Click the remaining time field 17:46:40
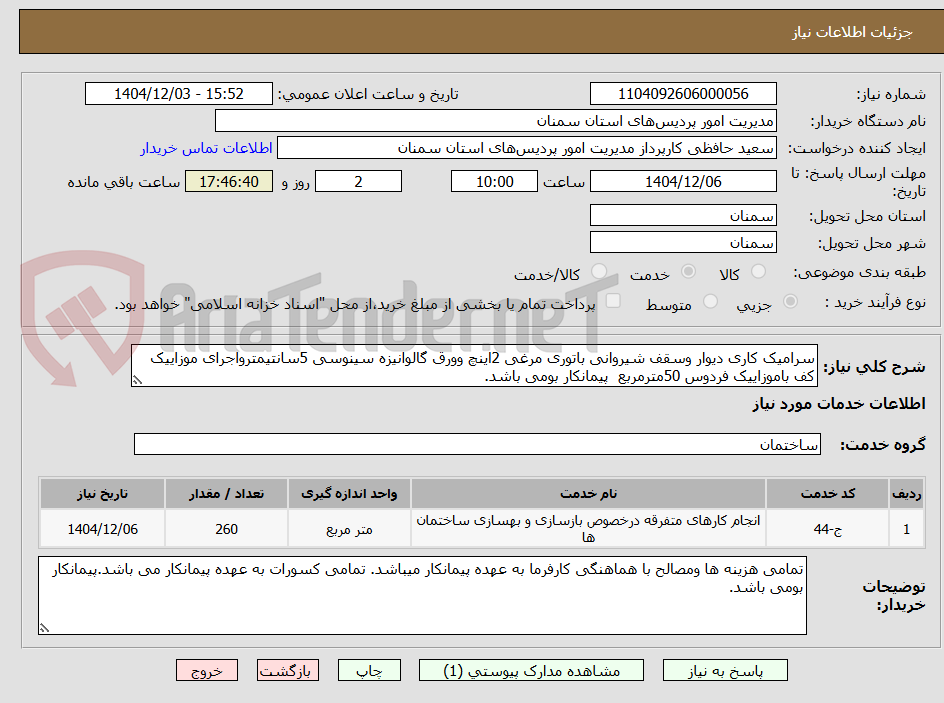The image size is (944, 703). 229,181
